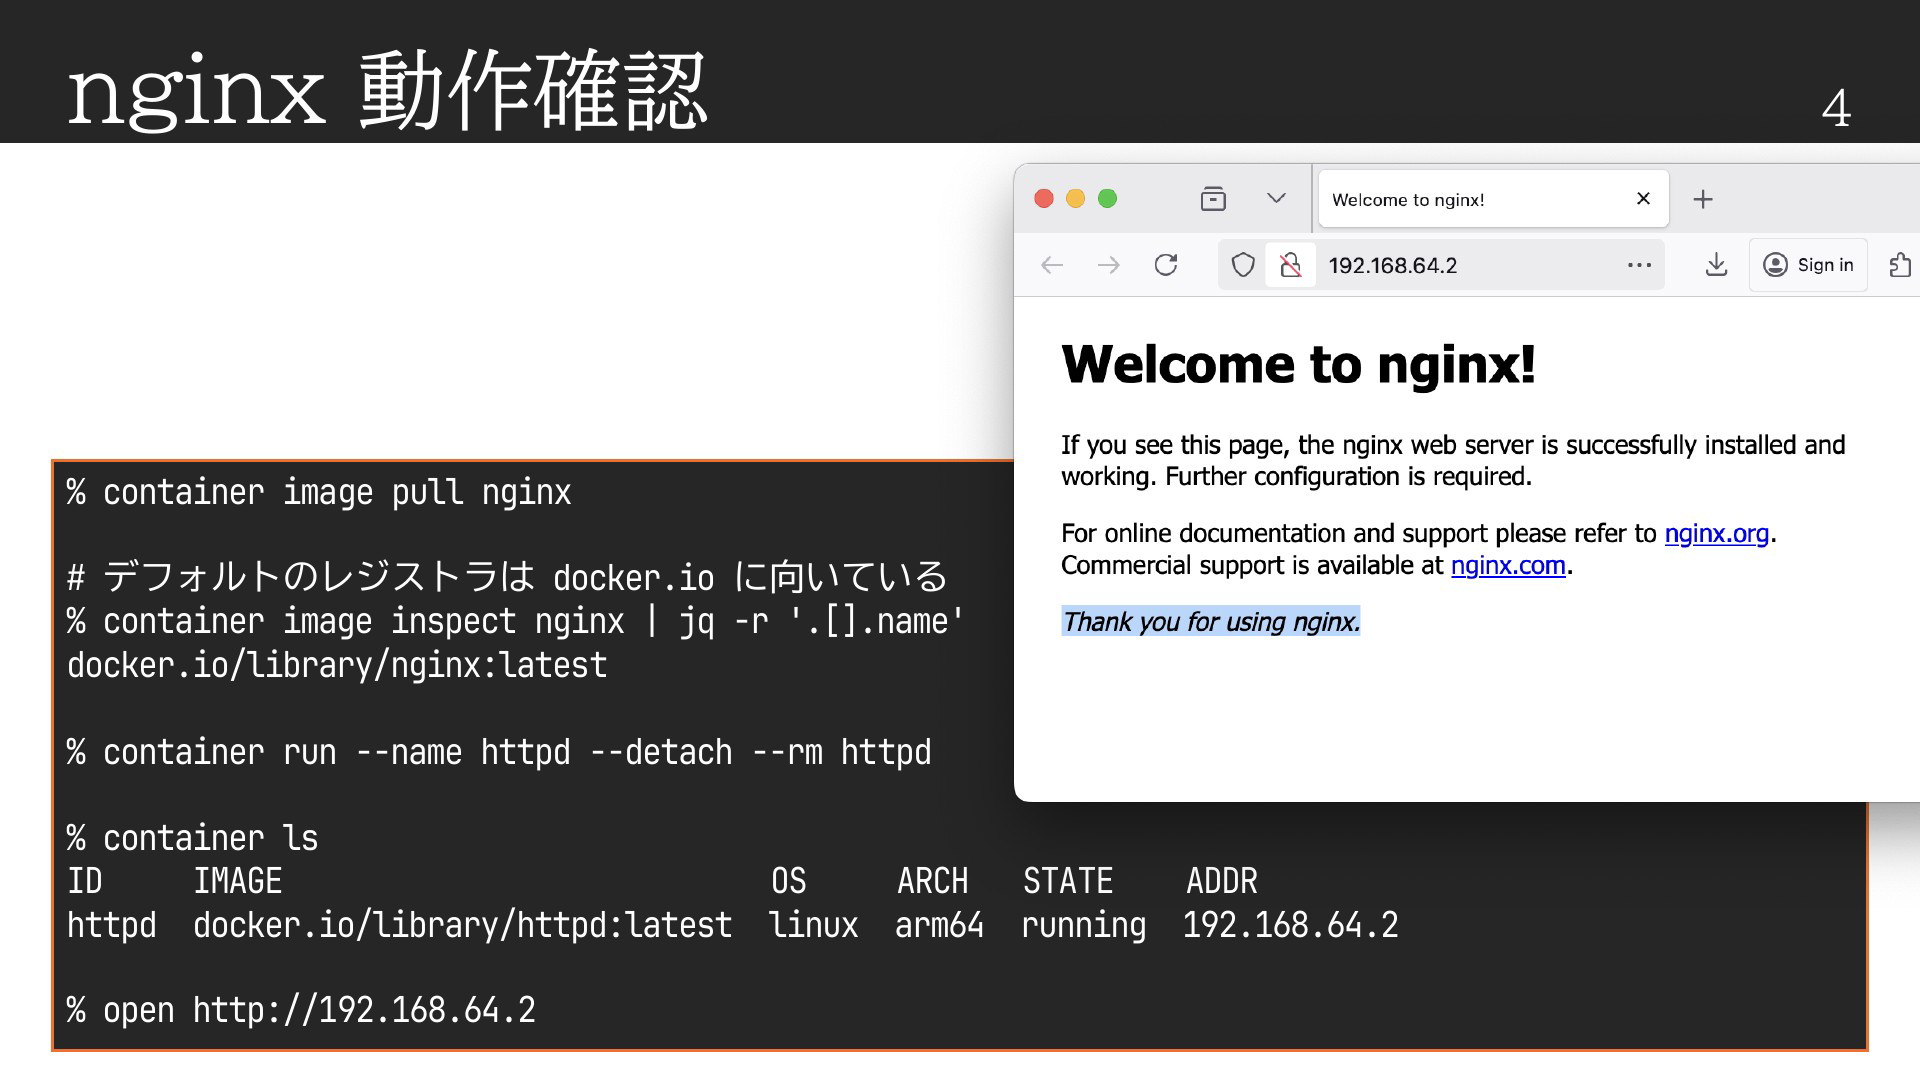Click the yellow minimize window button
The image size is (1920, 1080).
[1076, 199]
